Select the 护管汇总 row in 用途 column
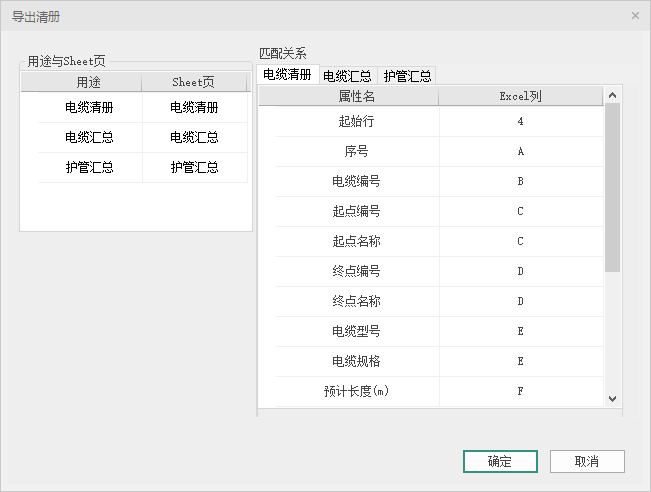Image resolution: width=651 pixels, height=492 pixels. [x=89, y=168]
